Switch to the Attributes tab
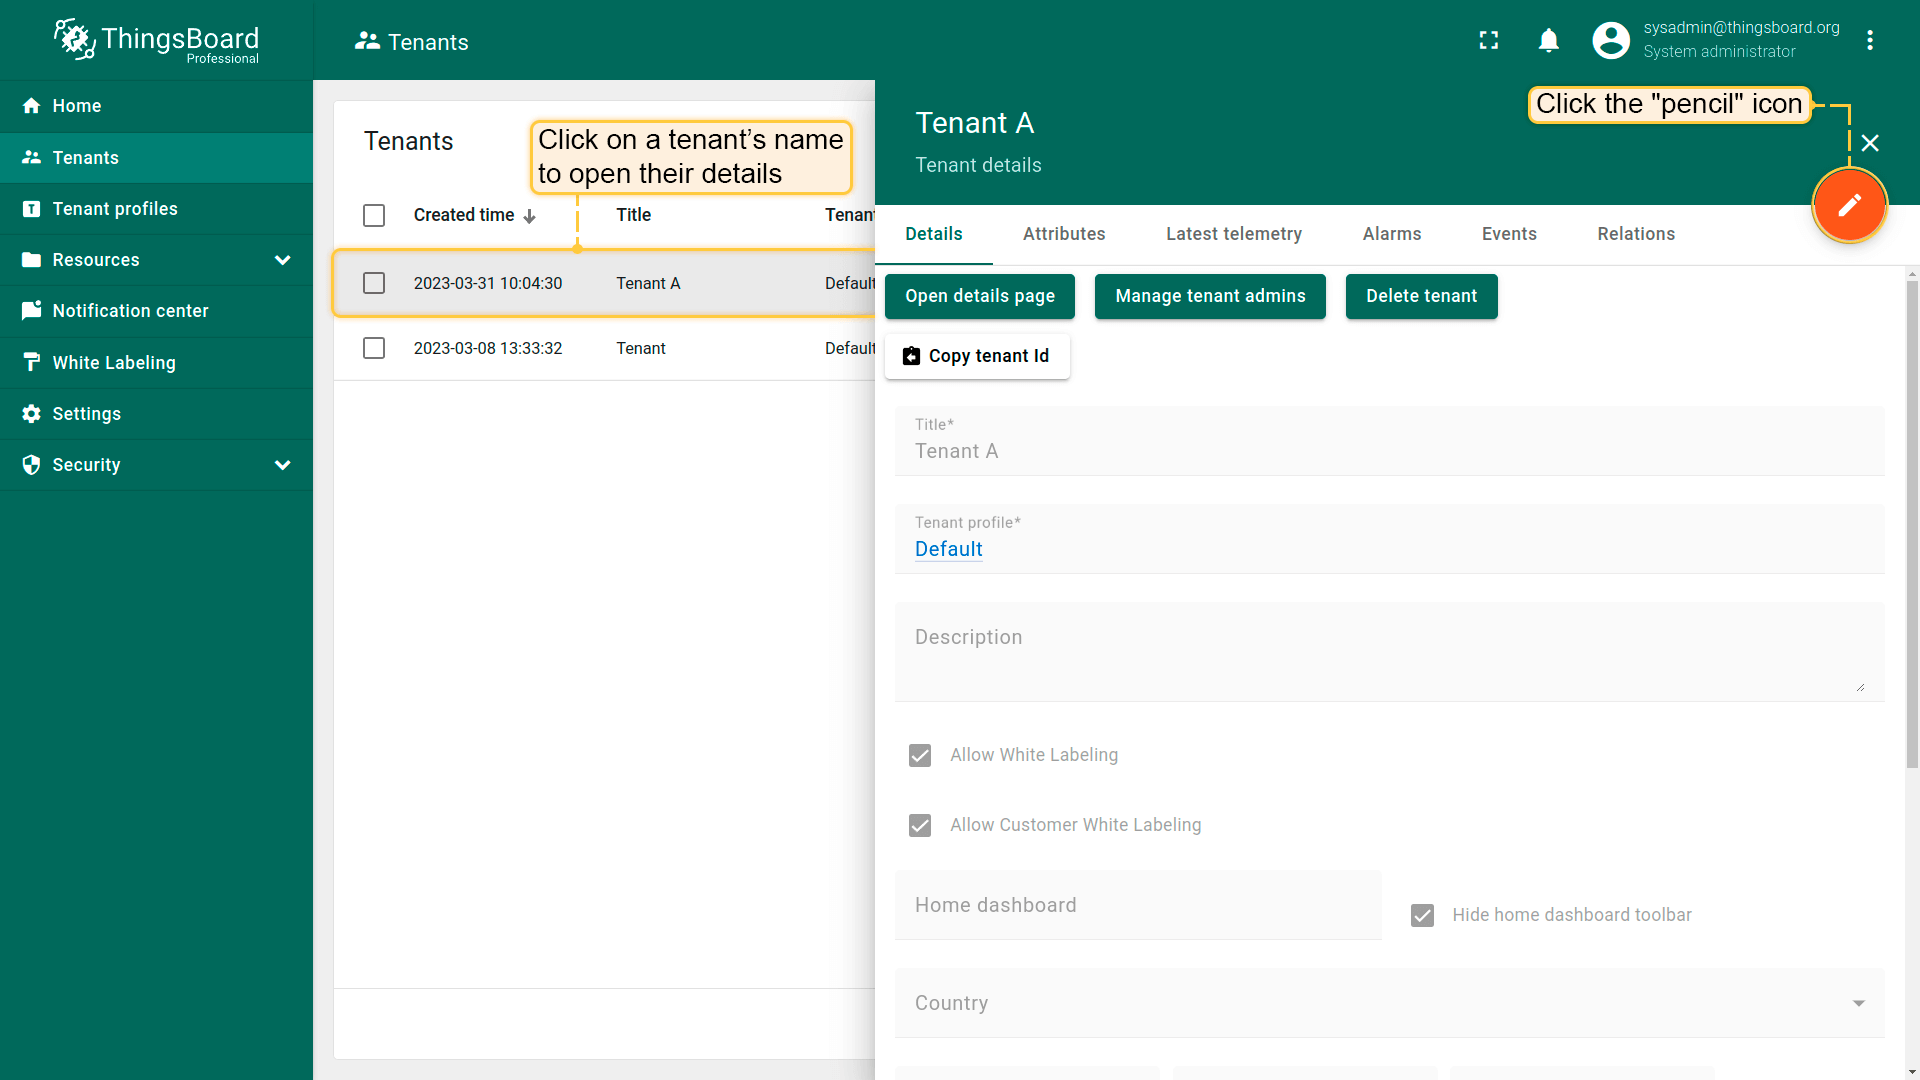The image size is (1920, 1080). click(1063, 234)
